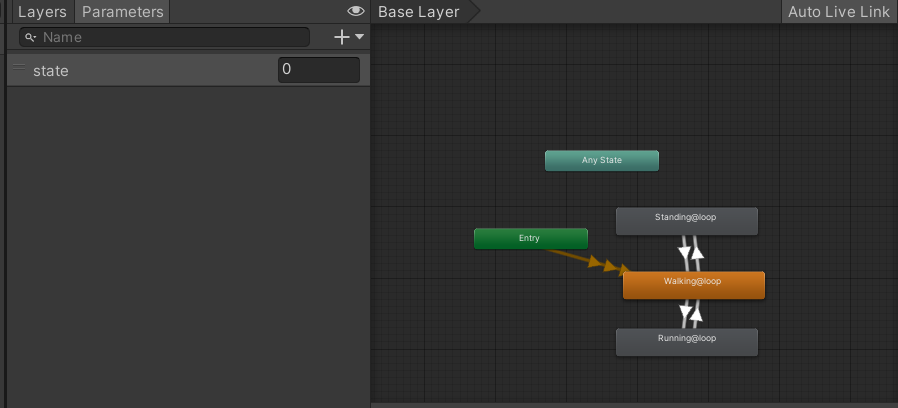Screen dimensions: 898x408
Task: Select the Walking@loop state node
Action: click(694, 285)
